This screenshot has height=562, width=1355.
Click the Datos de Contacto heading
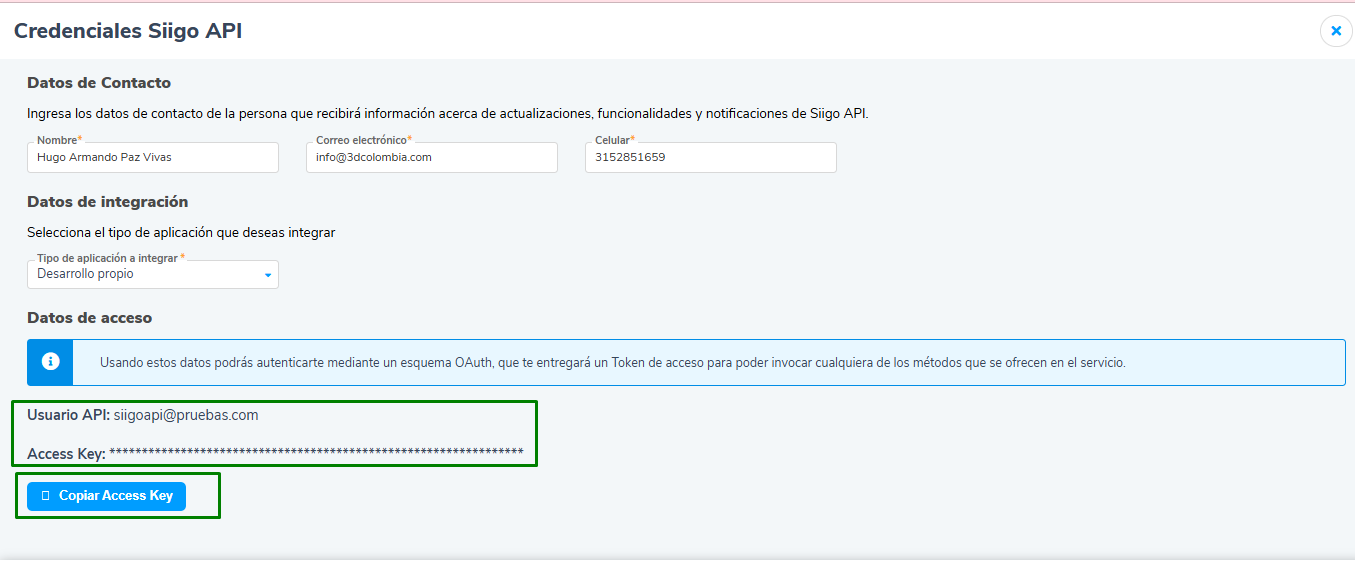99,83
